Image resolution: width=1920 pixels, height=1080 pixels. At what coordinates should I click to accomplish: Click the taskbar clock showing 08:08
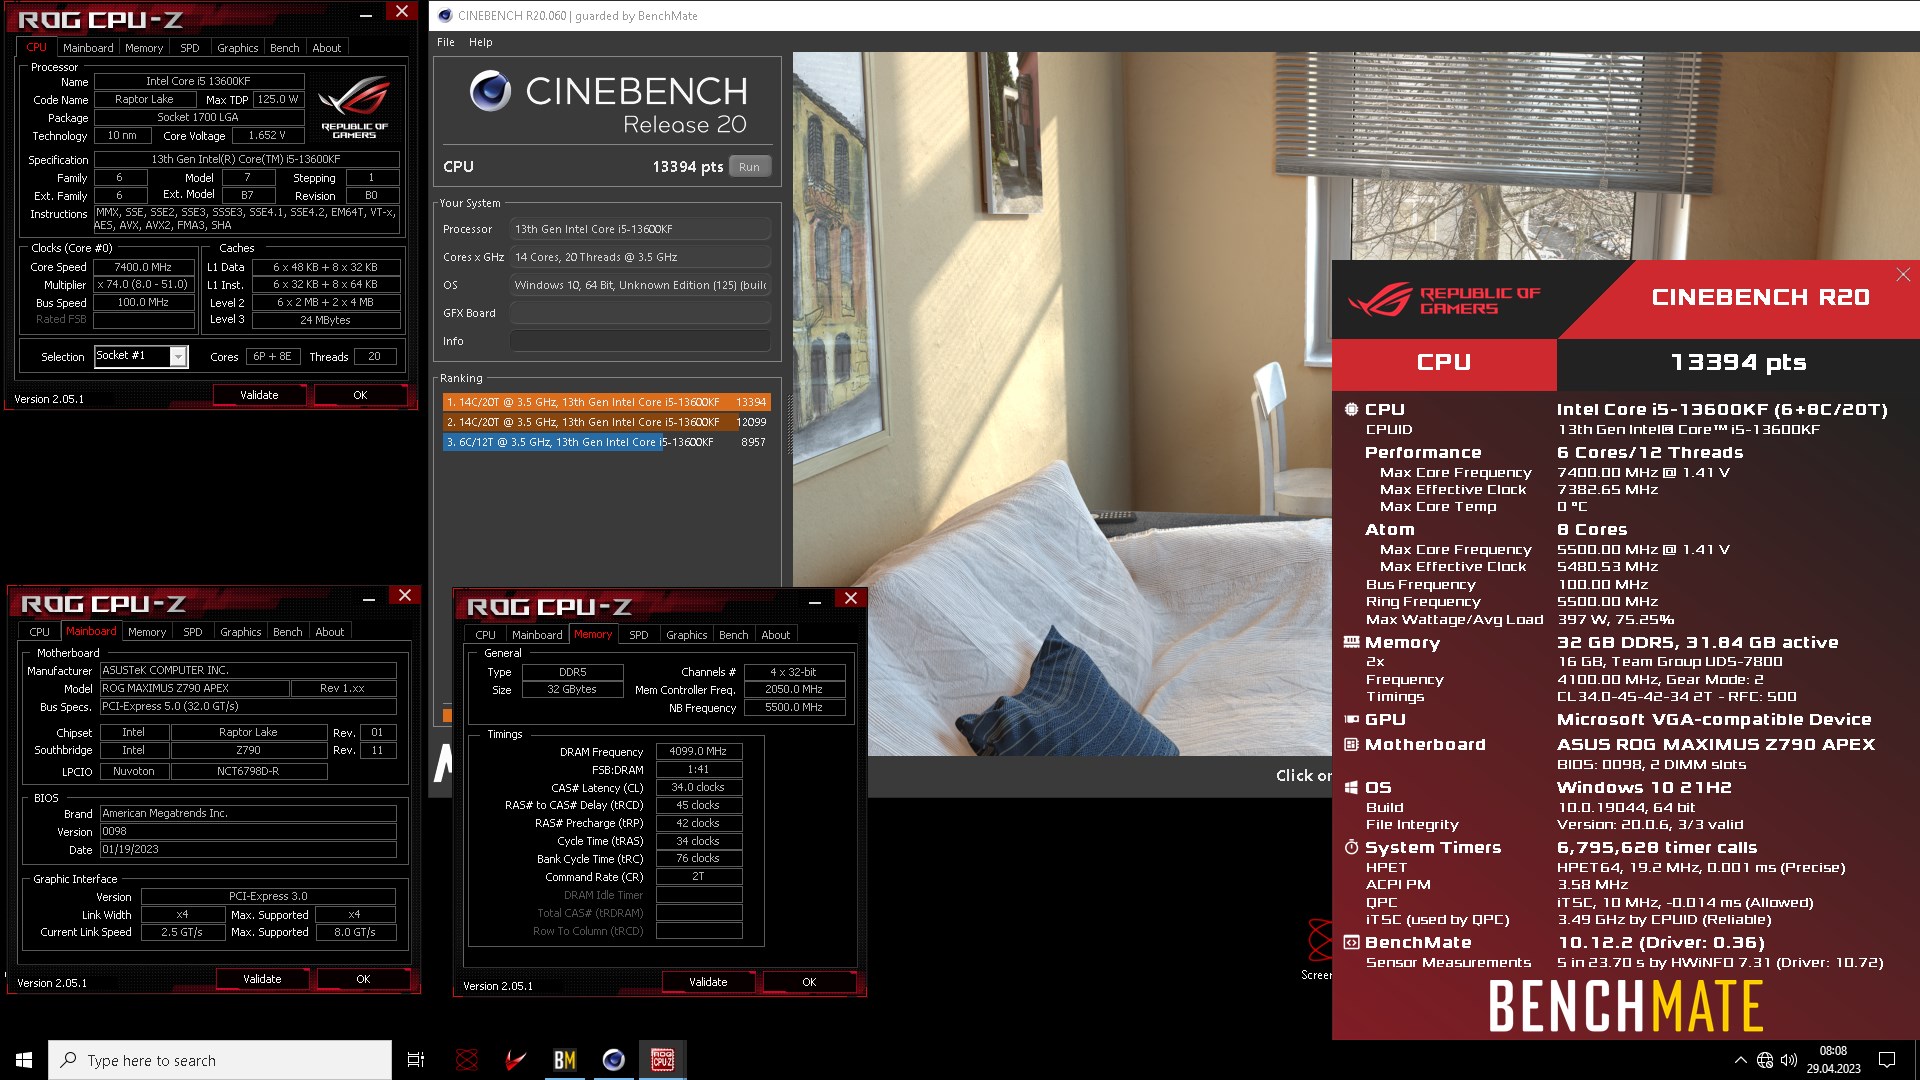[x=1833, y=1060]
